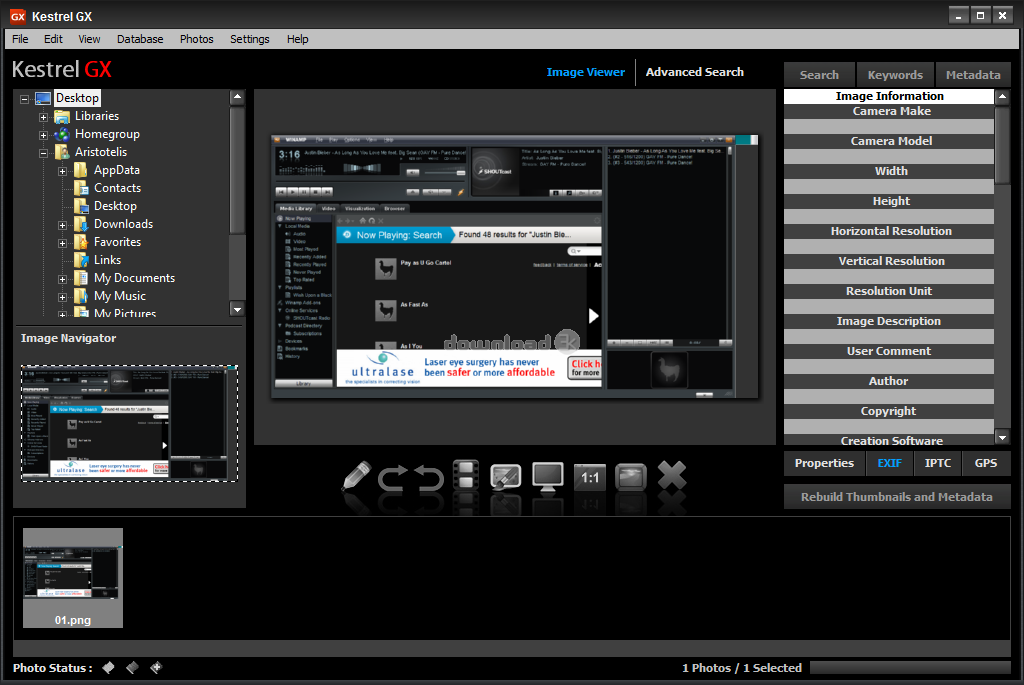Click the second dark Photo Status flag
This screenshot has height=685, width=1024.
[x=132, y=667]
